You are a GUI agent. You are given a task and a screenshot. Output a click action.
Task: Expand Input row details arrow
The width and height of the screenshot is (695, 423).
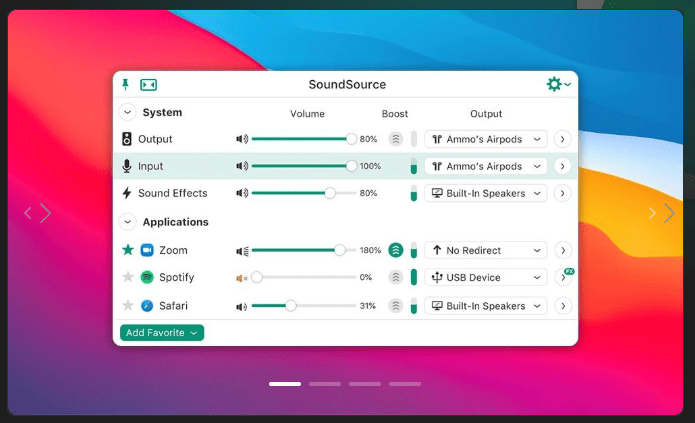[562, 166]
